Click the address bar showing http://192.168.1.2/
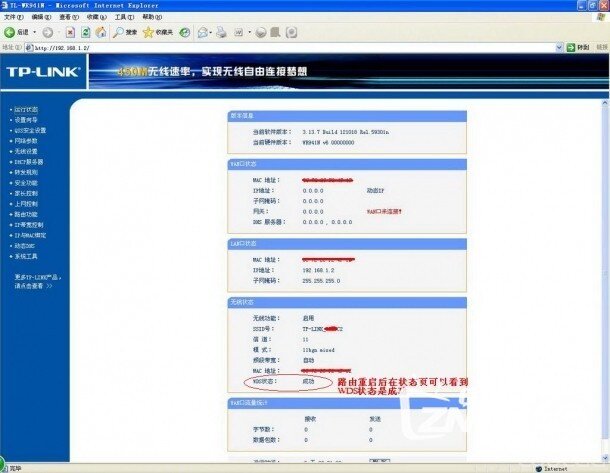This screenshot has height=473, width=610. [294, 48]
